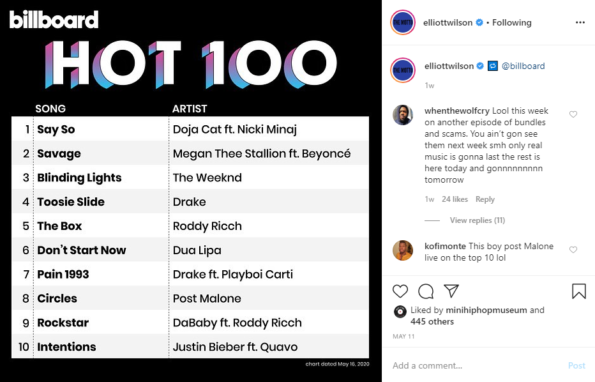Open minihiphopmuseum liker avatar
The height and width of the screenshot is (382, 595).
(x=400, y=311)
